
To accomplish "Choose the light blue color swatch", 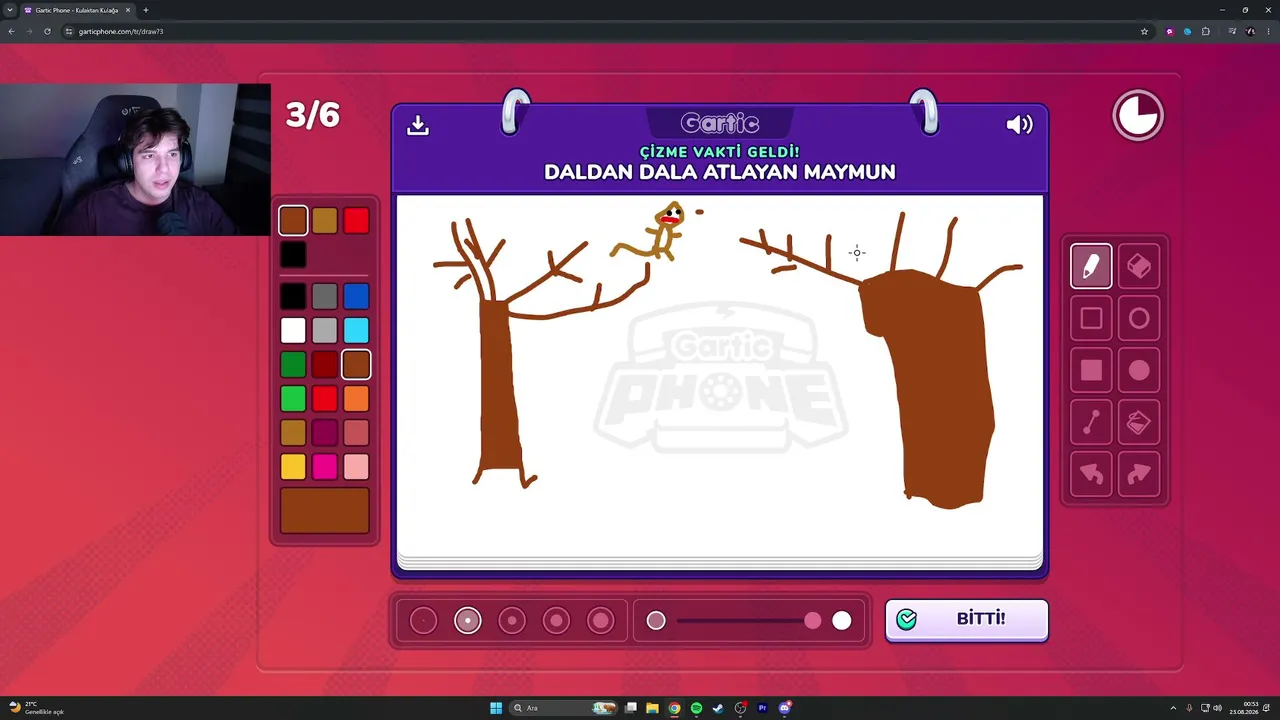I will click(356, 330).
